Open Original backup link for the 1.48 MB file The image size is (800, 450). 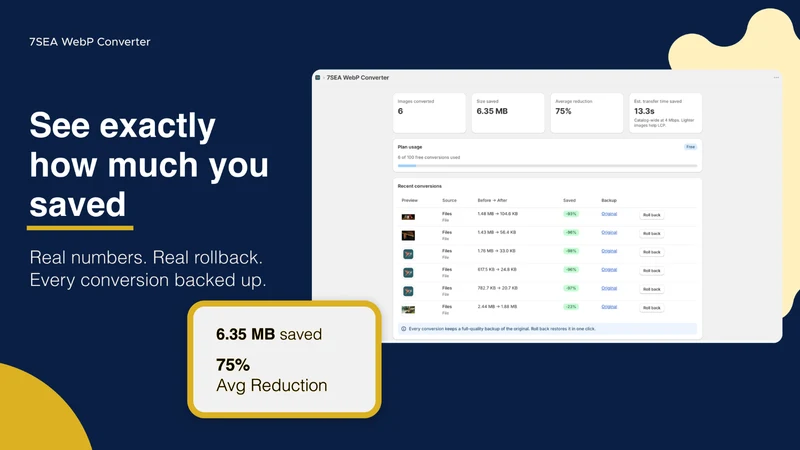609,214
